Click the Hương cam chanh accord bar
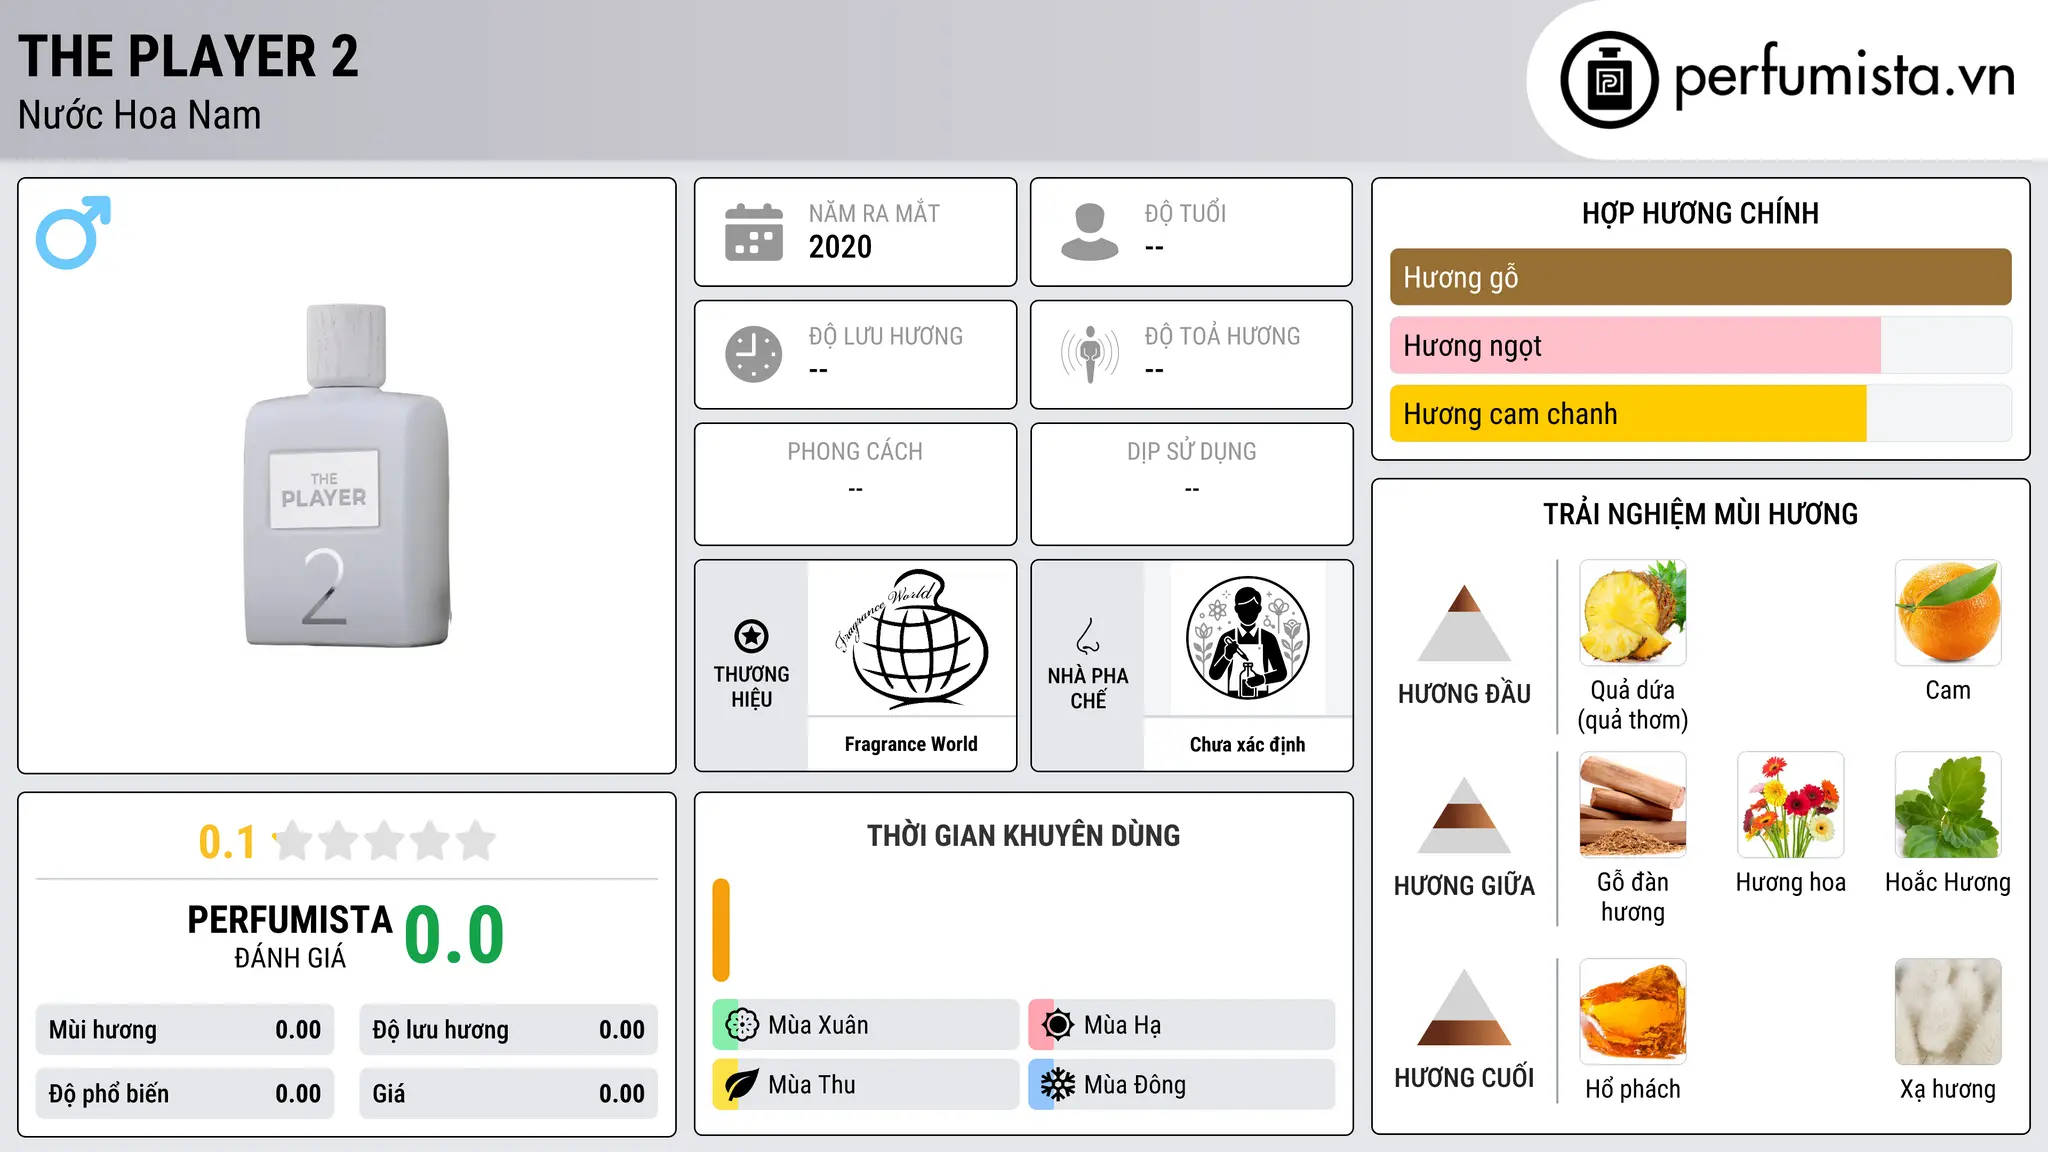This screenshot has width=2048, height=1152. (1700, 413)
